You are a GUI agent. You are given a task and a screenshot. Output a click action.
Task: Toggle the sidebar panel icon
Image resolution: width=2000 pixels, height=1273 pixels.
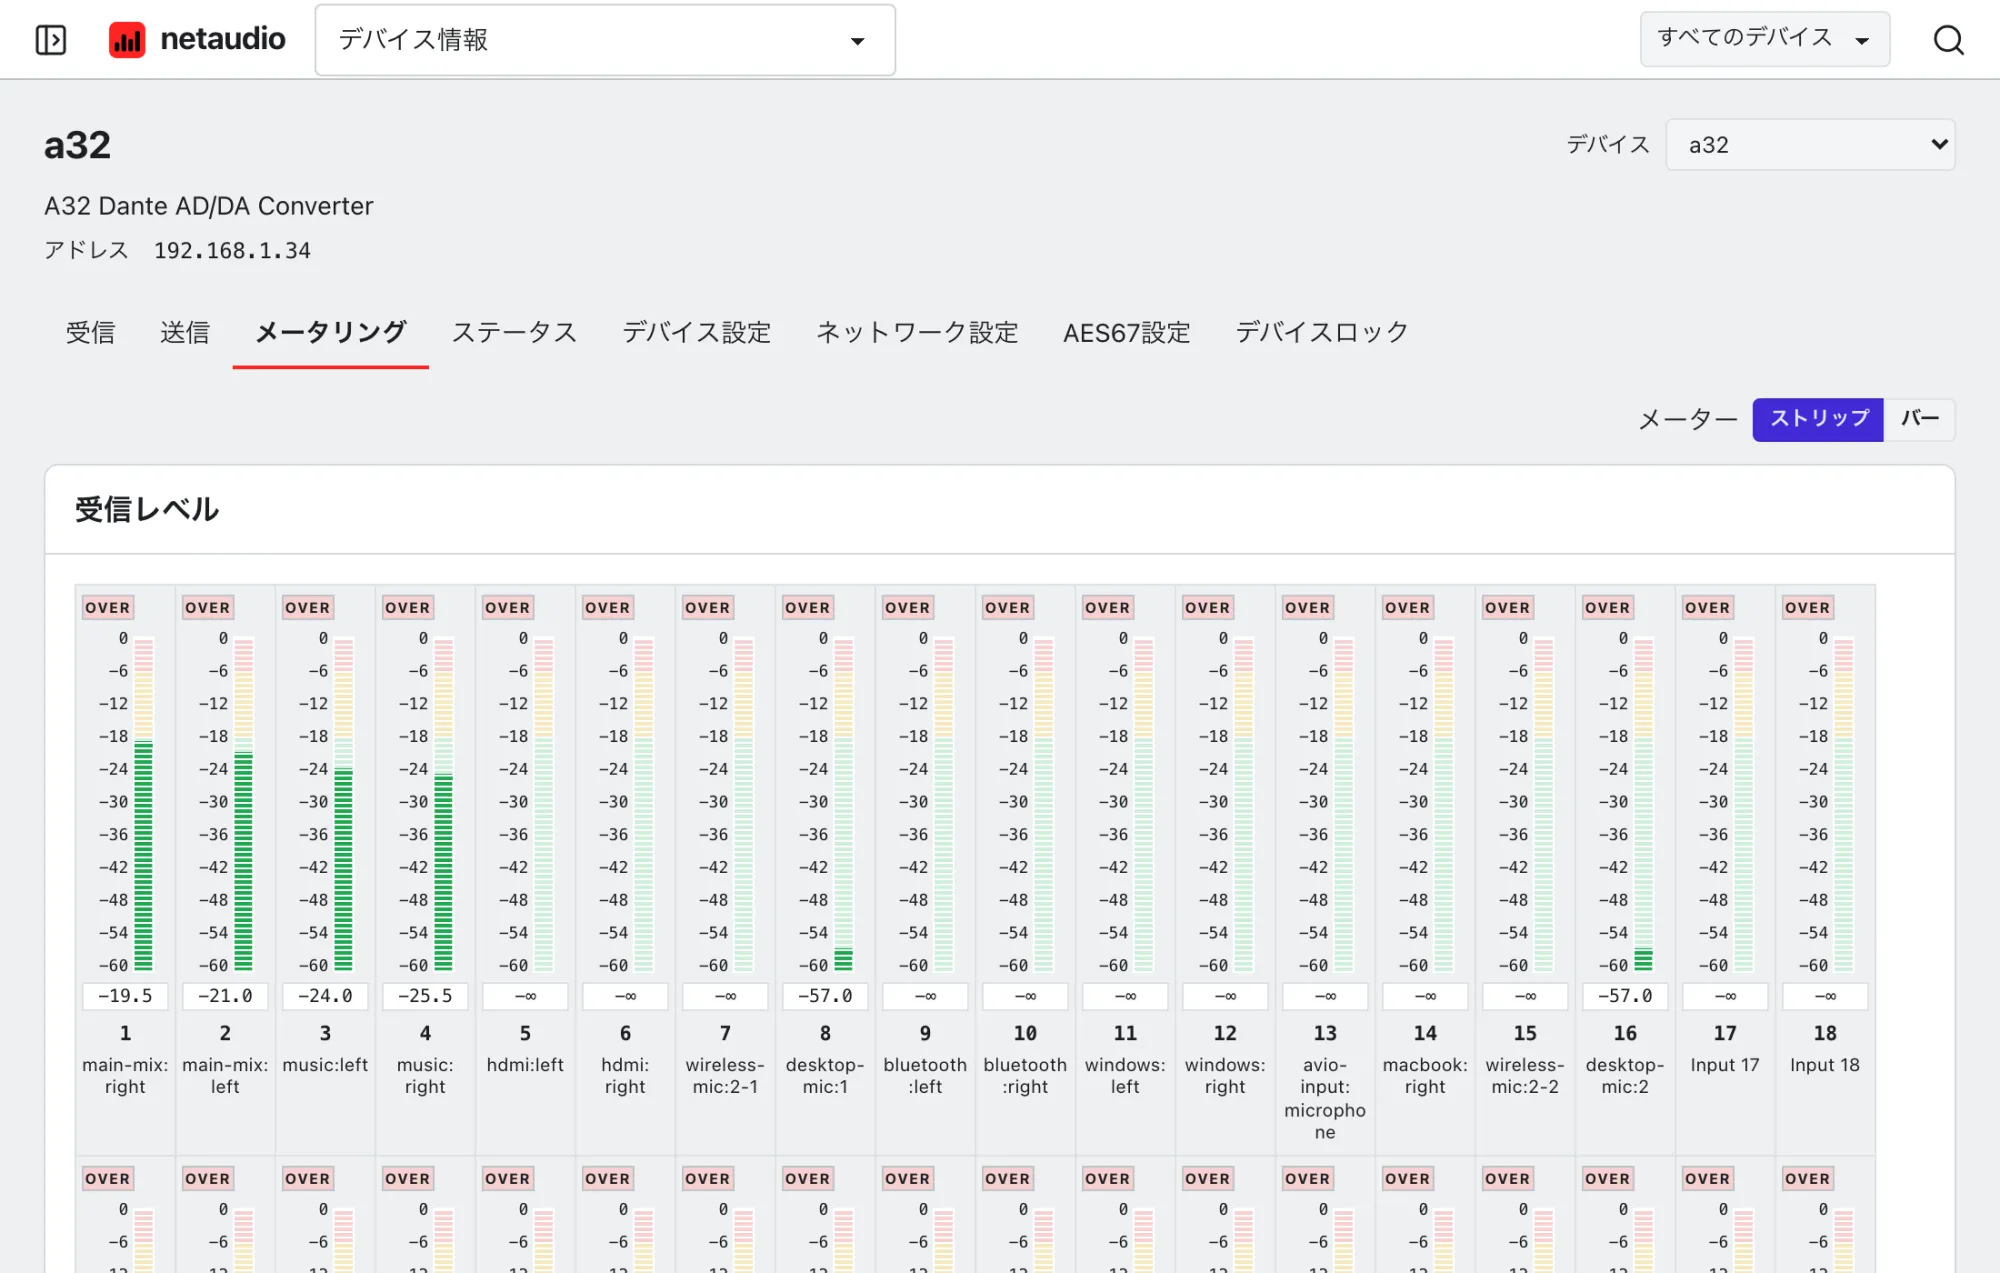(x=50, y=40)
